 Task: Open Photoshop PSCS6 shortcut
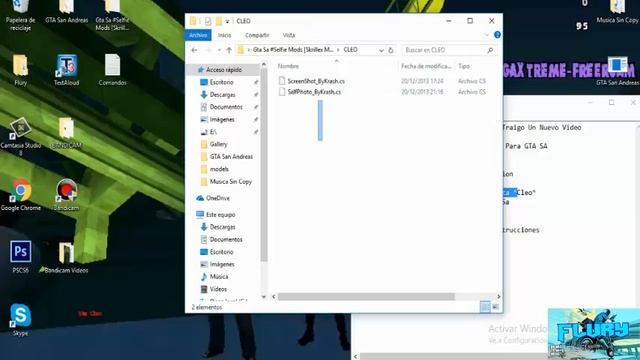point(20,256)
